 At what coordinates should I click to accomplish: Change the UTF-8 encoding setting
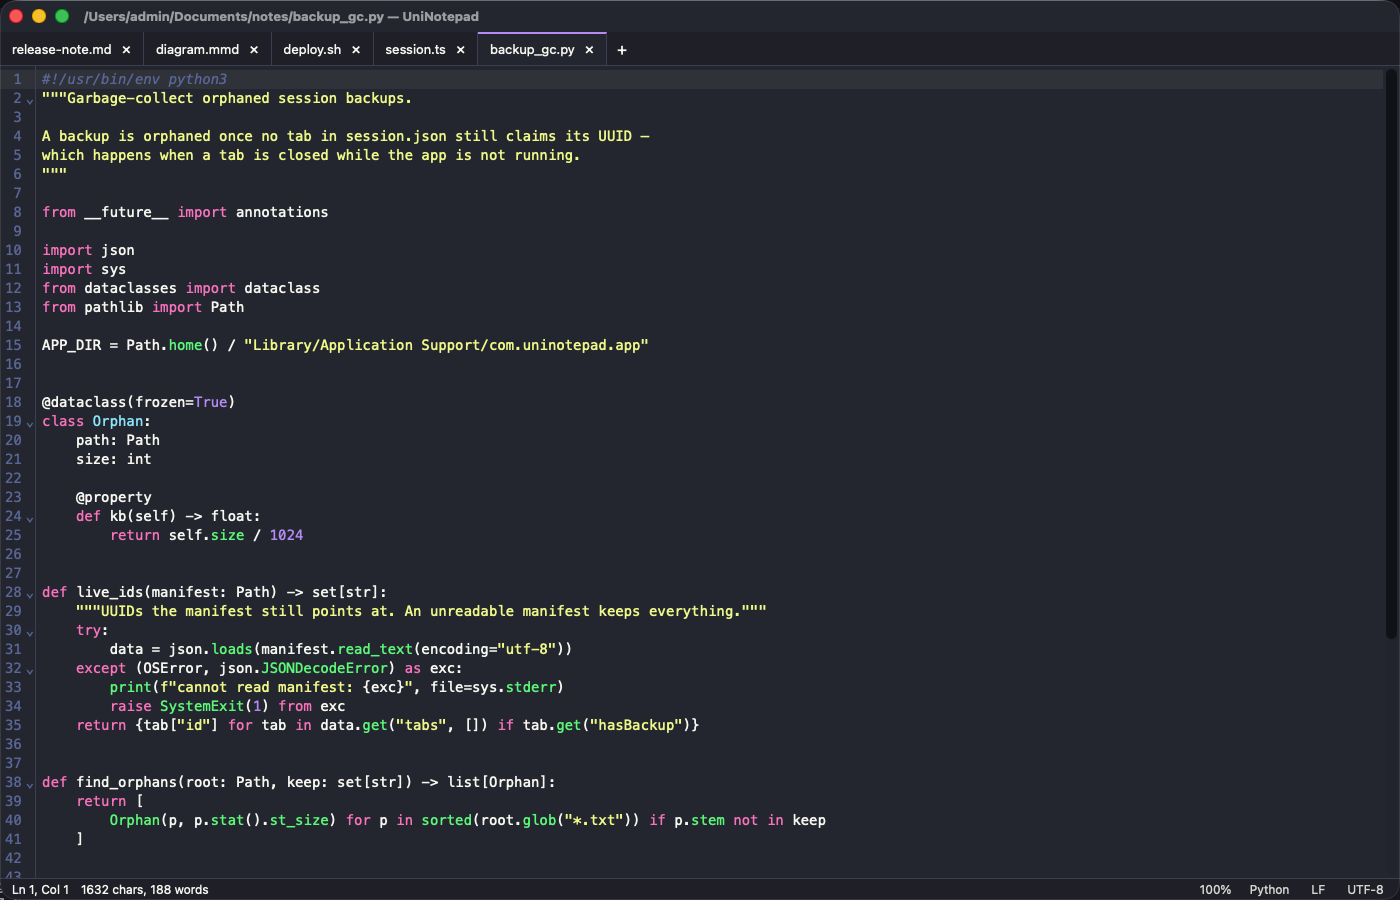coord(1365,889)
